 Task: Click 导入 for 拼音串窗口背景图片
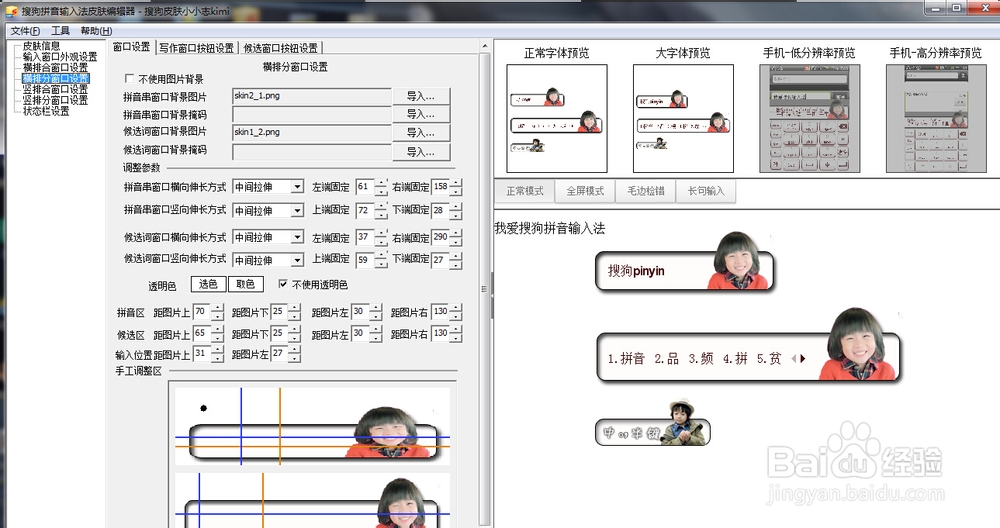[421, 96]
